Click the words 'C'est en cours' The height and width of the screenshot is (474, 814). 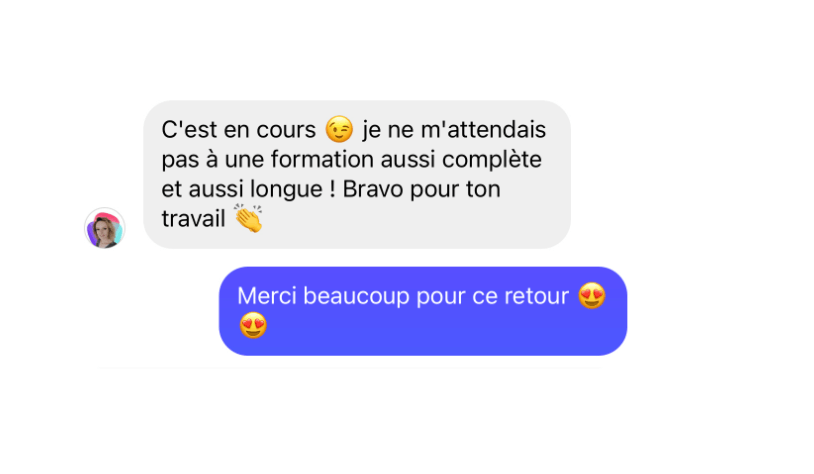click(238, 130)
